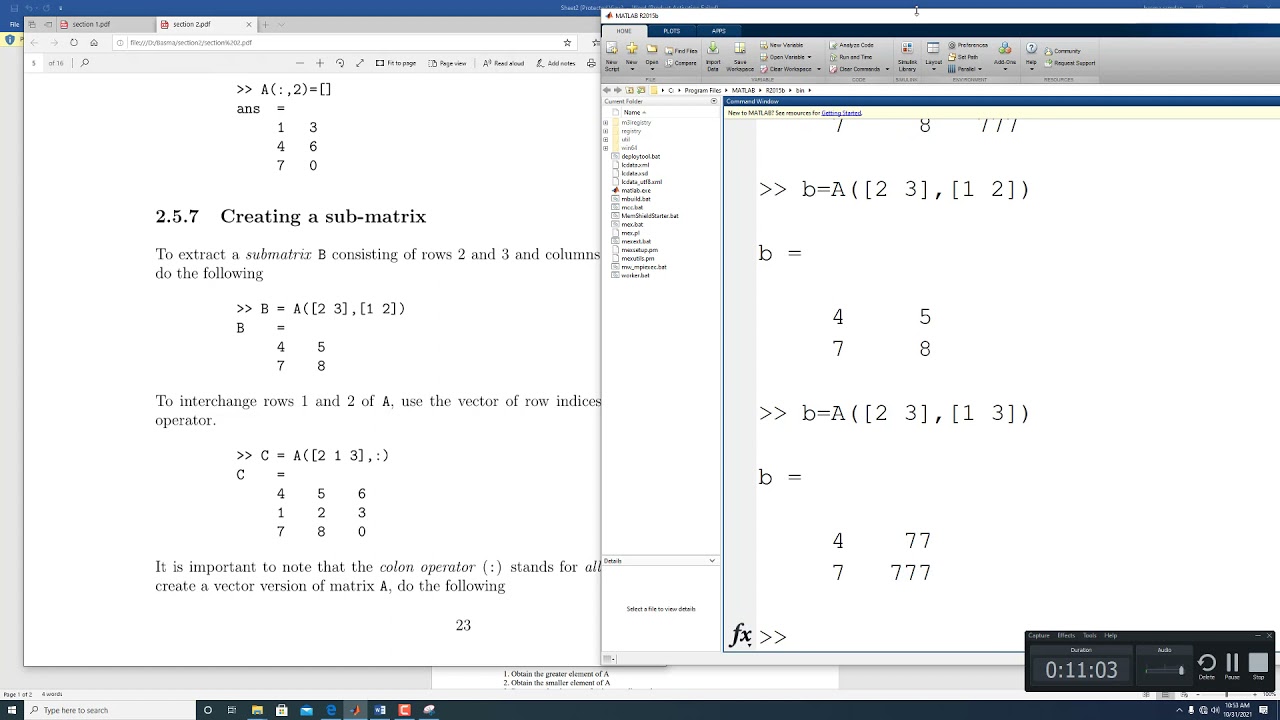Click Find Files in MATLAB toolstrip
The width and height of the screenshot is (1280, 720).
point(681,50)
